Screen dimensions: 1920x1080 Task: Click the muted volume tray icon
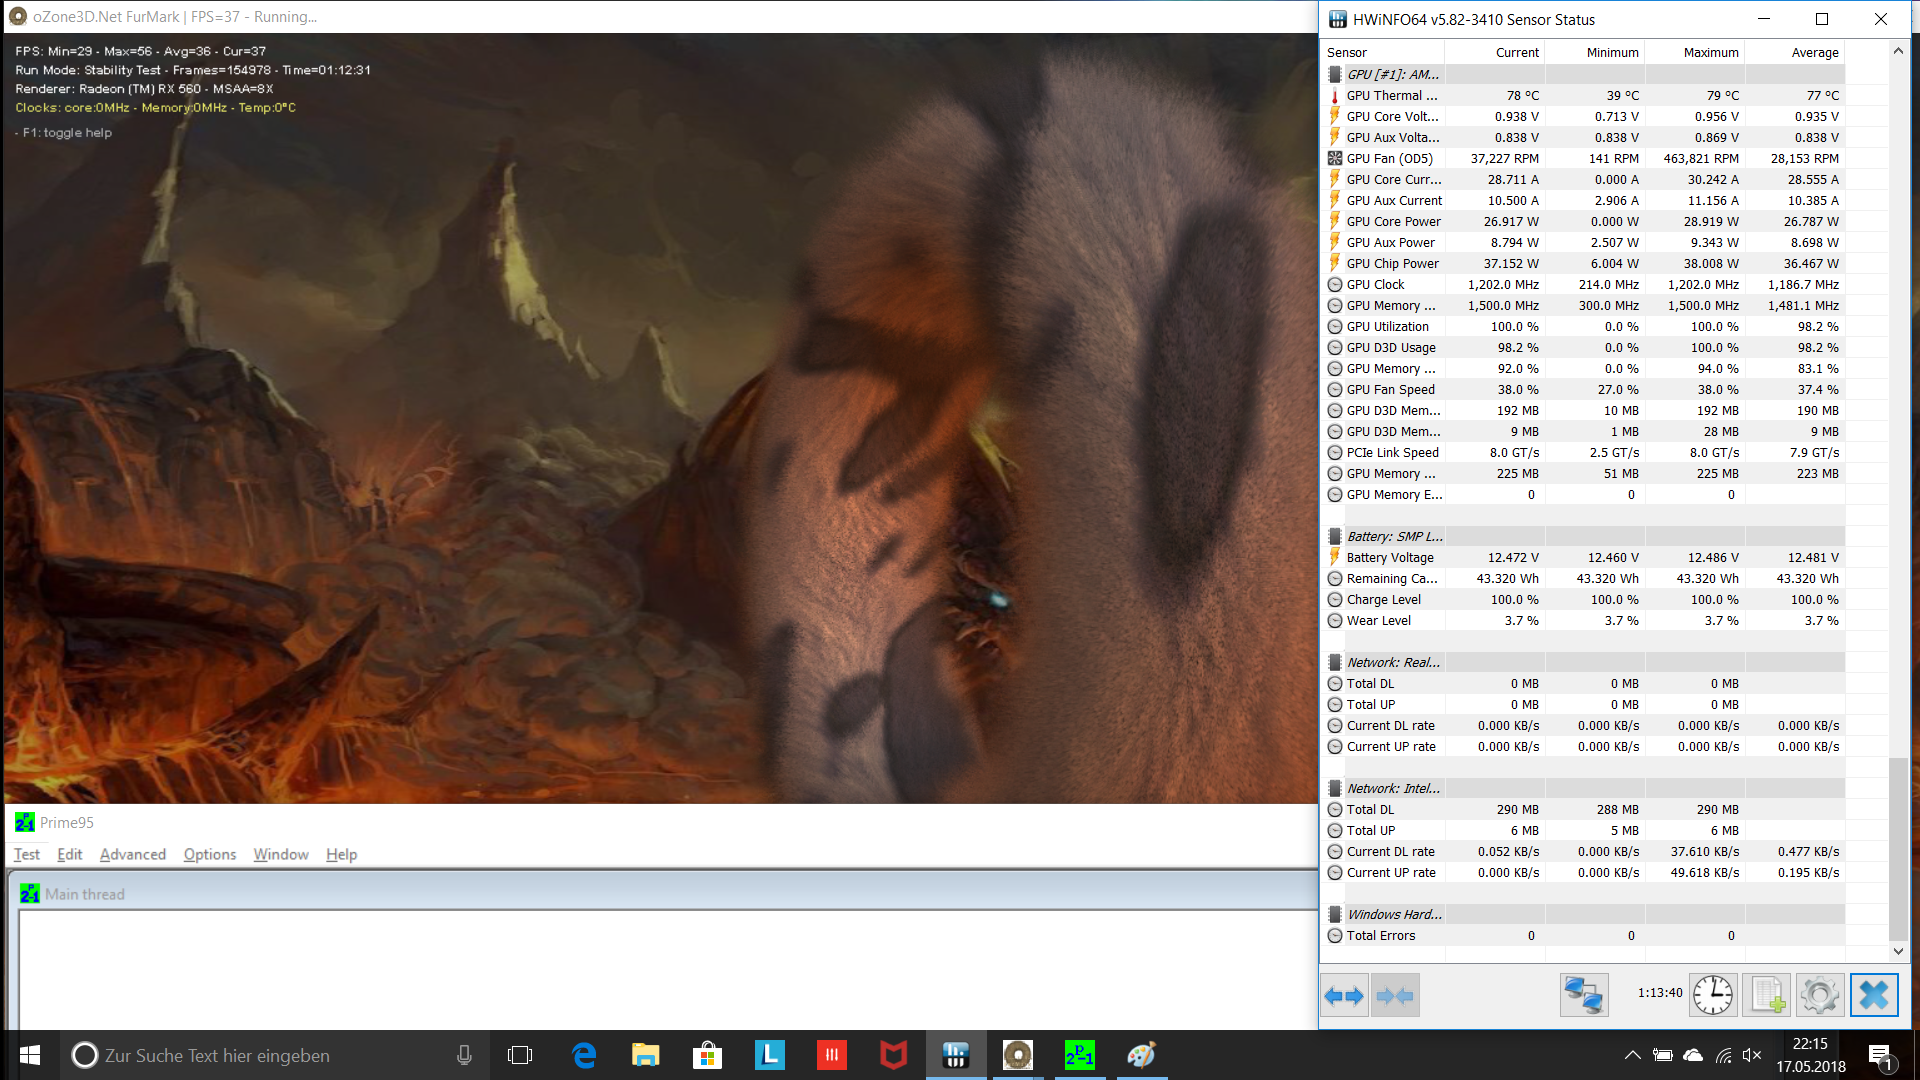tap(1752, 1055)
